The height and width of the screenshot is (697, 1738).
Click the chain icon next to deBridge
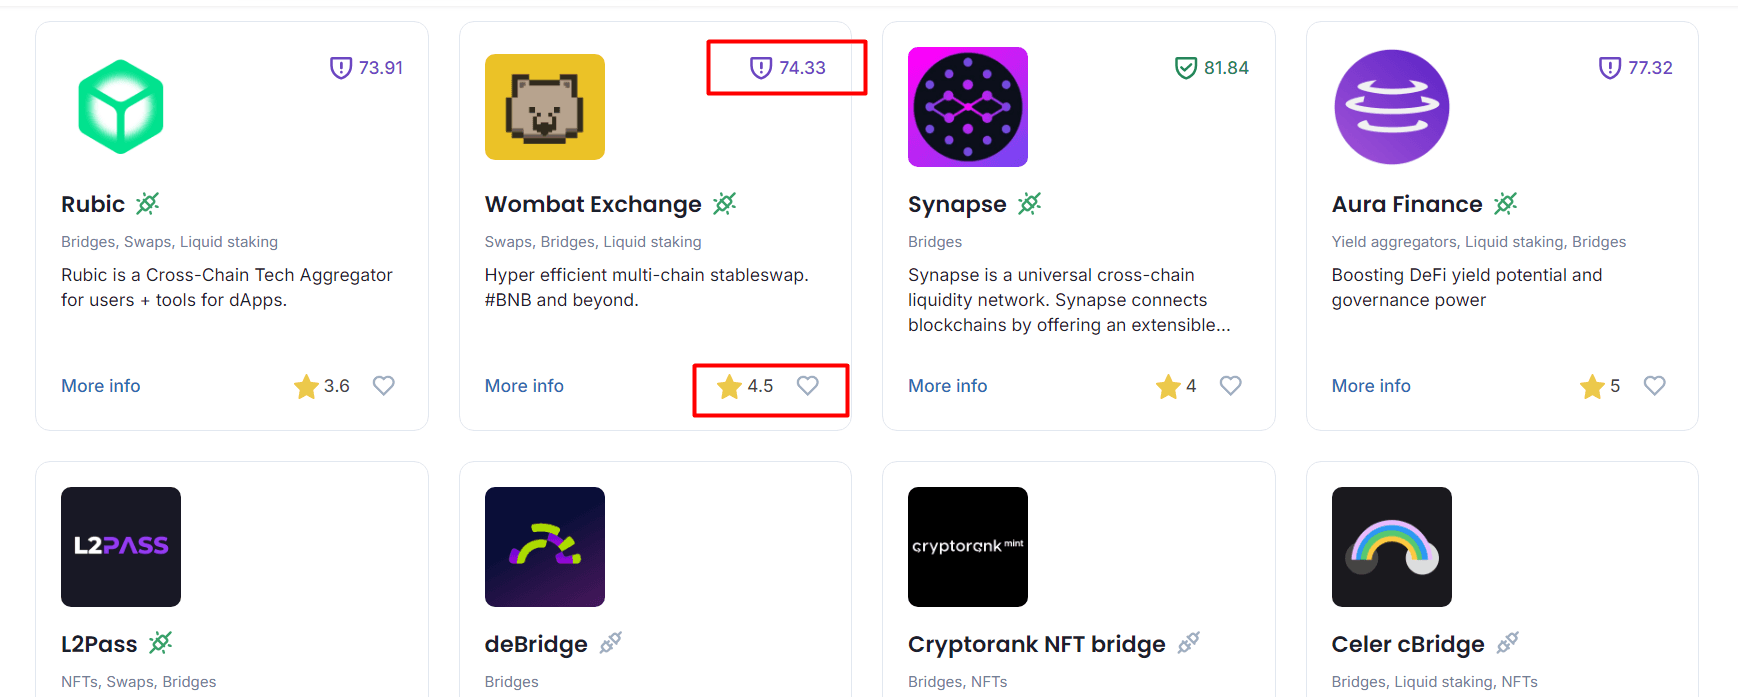(x=610, y=643)
